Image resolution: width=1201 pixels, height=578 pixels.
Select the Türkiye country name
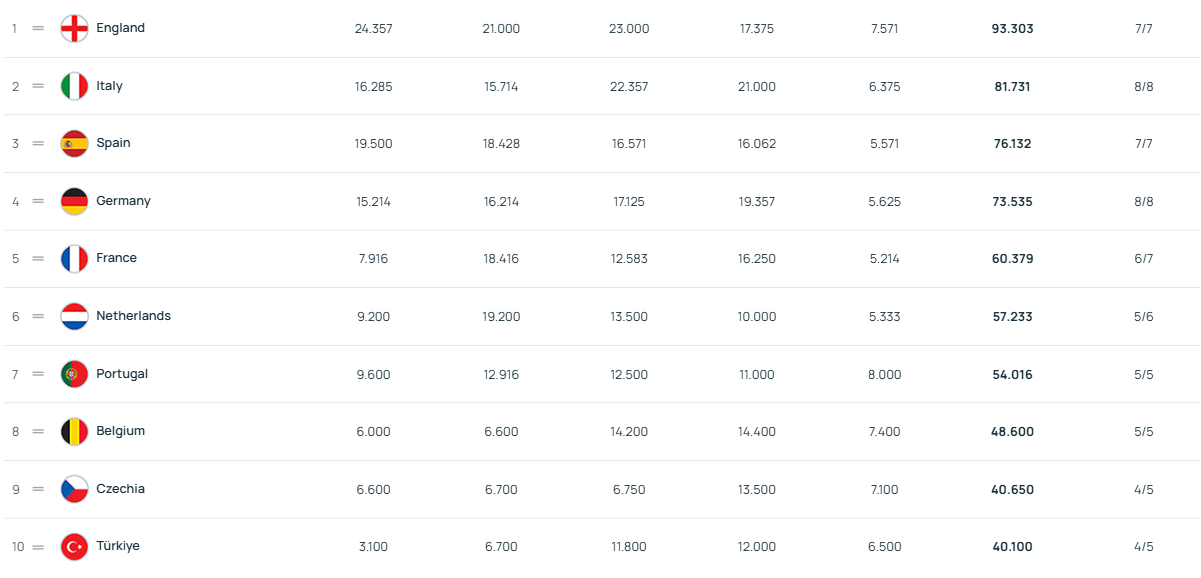pyautogui.click(x=118, y=546)
